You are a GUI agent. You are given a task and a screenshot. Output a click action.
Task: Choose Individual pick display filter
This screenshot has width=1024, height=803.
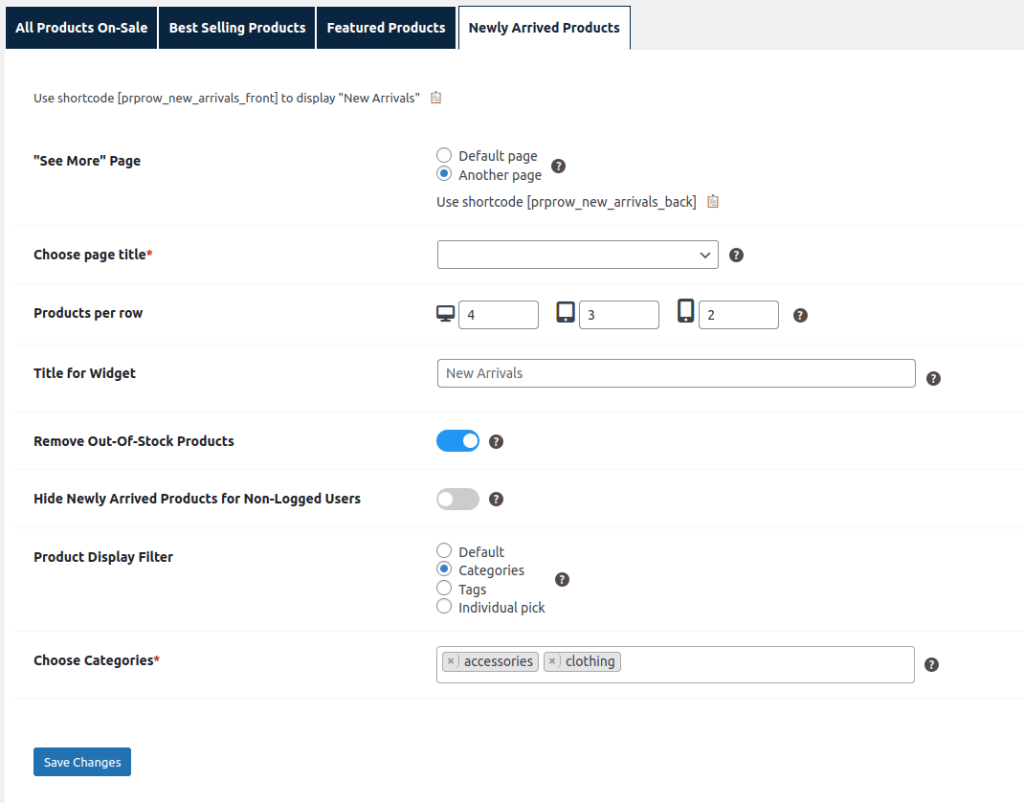click(444, 607)
